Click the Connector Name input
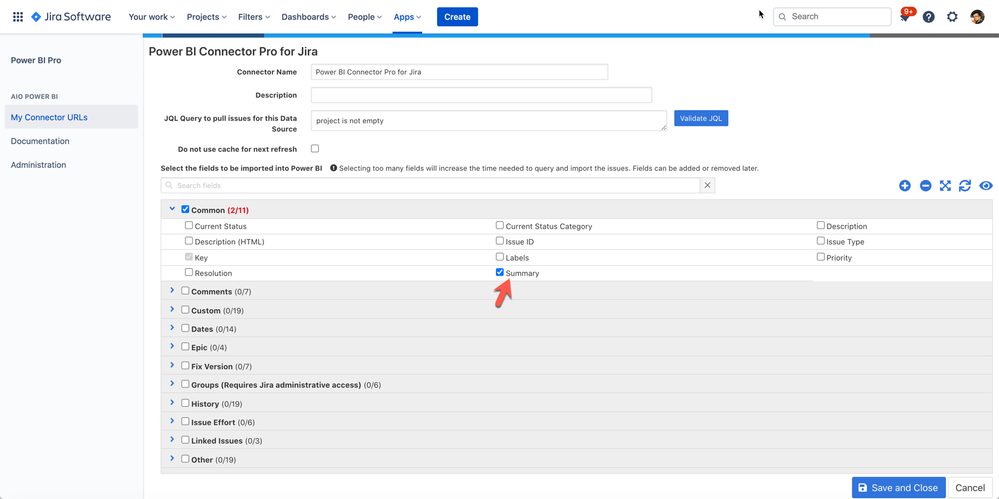Image resolution: width=999 pixels, height=499 pixels. [x=459, y=72]
